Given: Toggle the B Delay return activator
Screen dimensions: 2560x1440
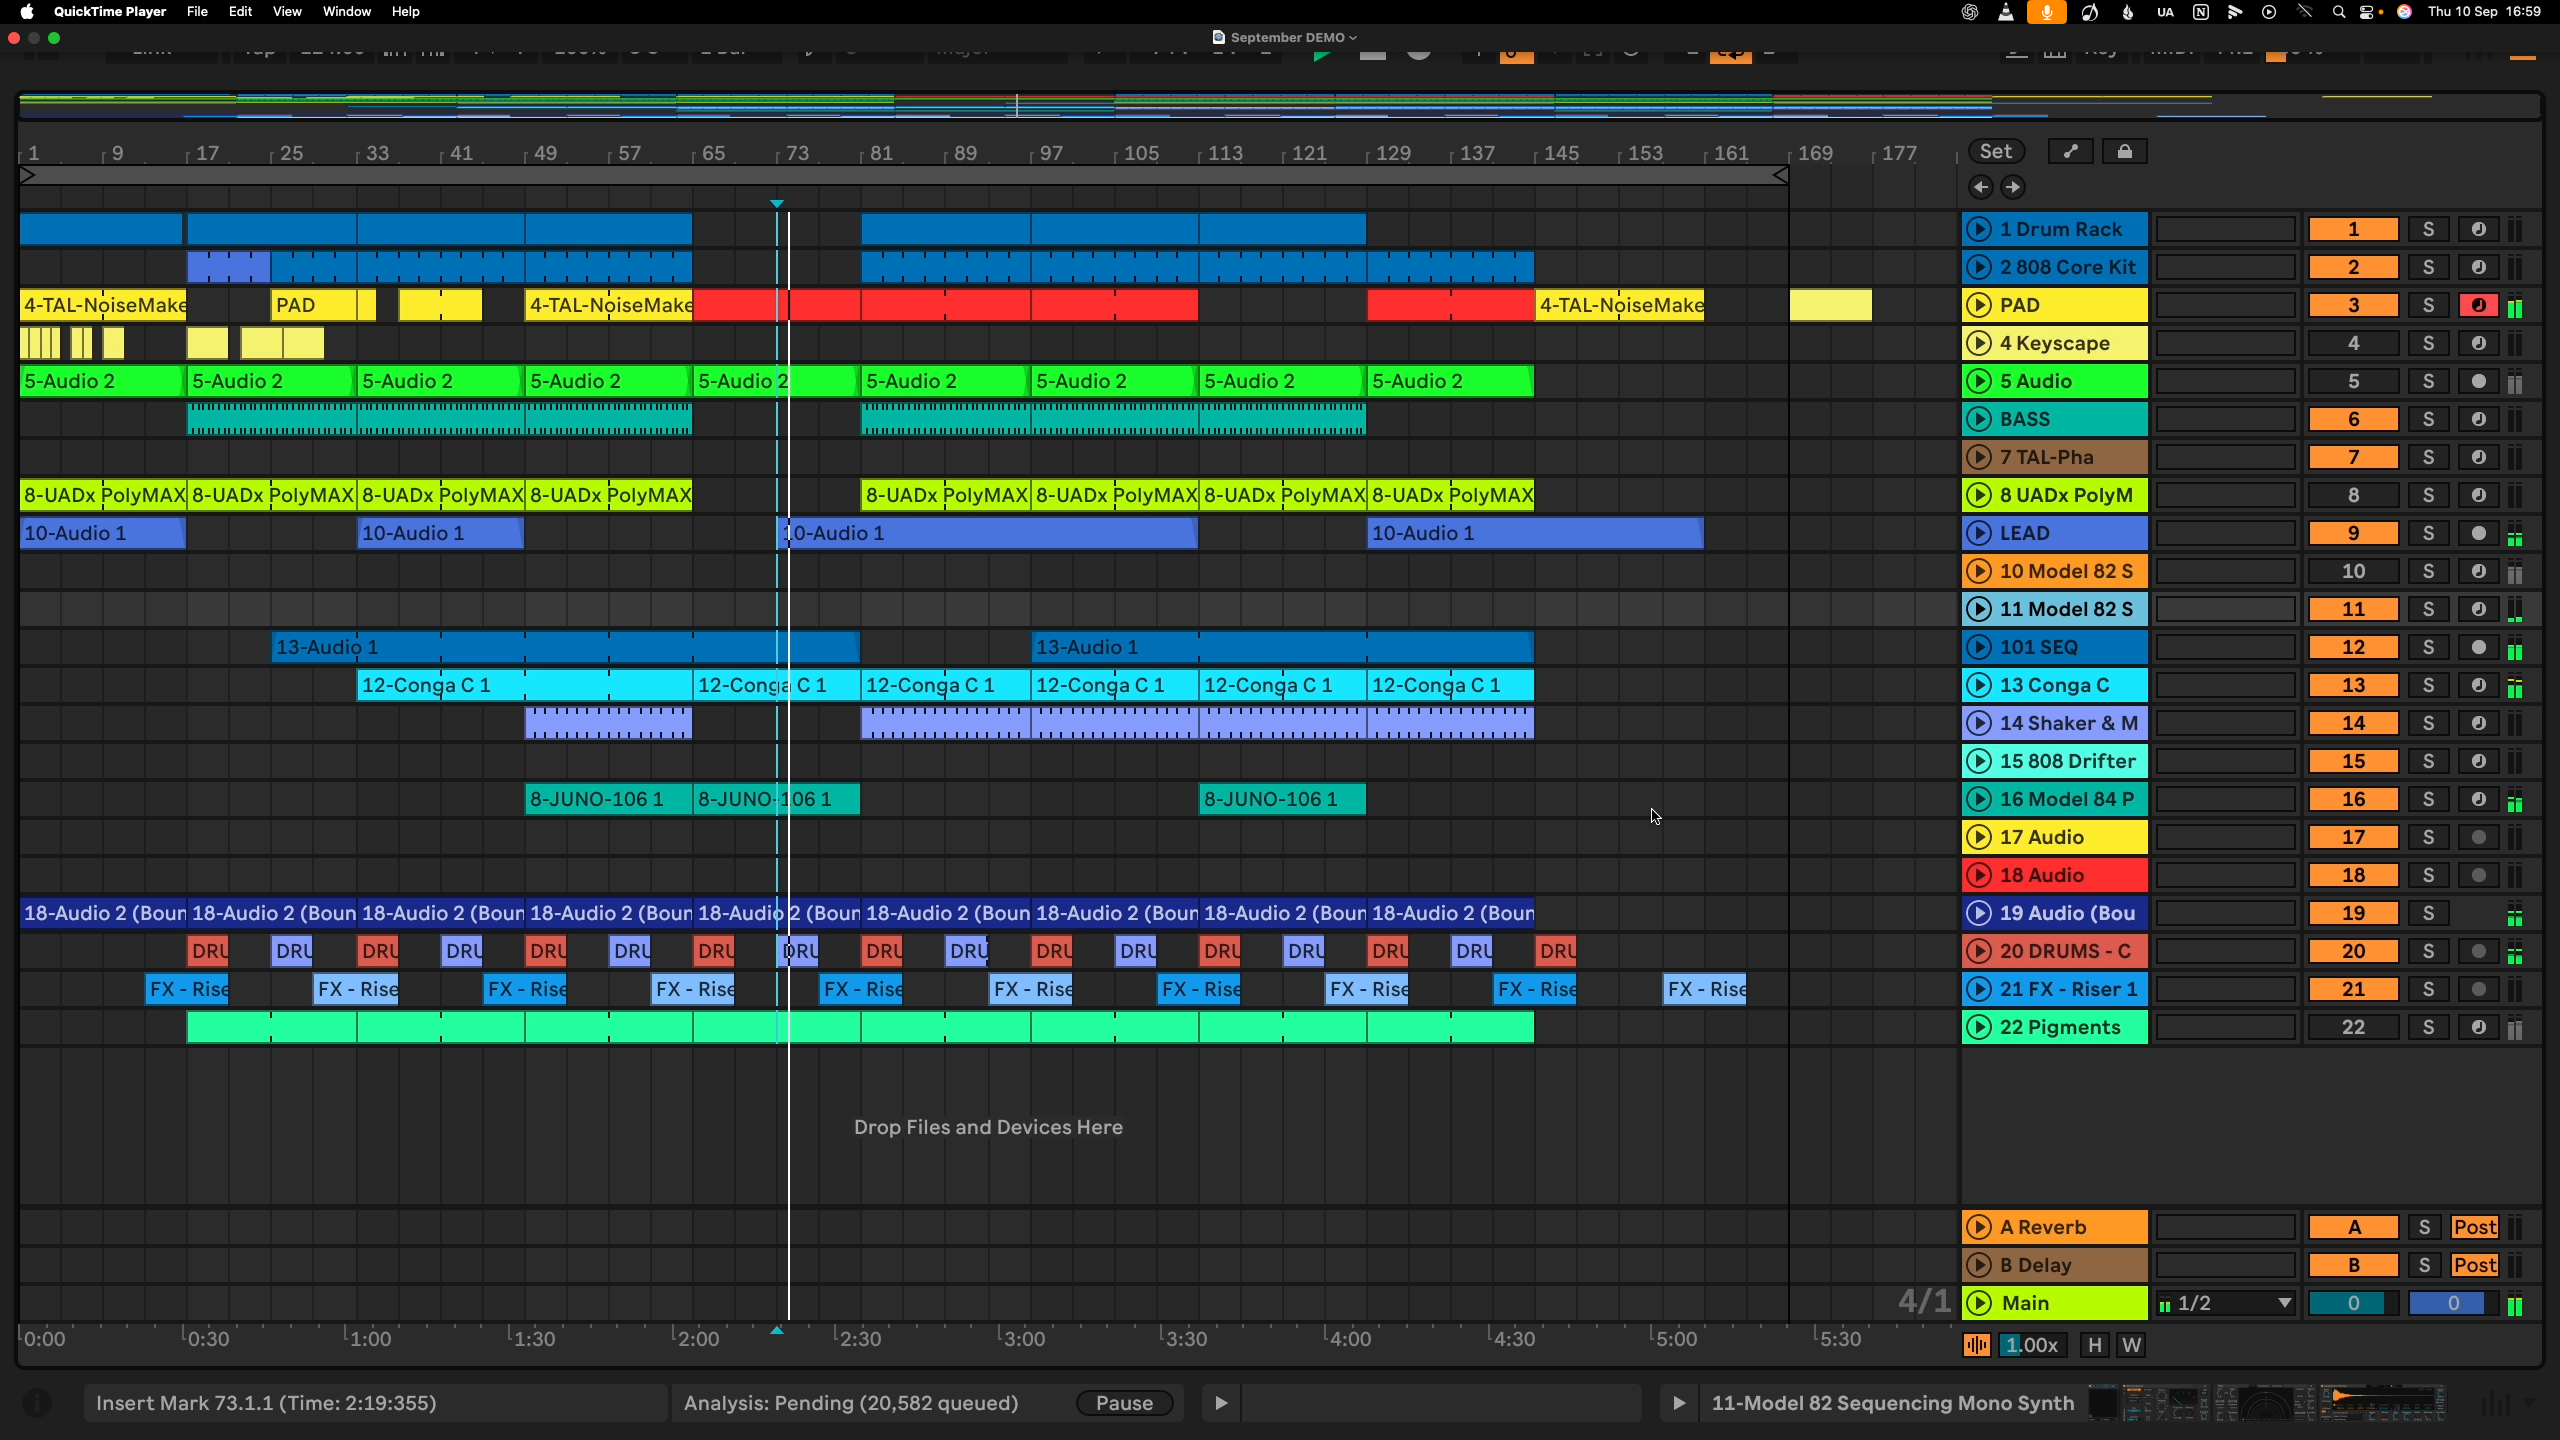Looking at the screenshot, I should (2353, 1265).
